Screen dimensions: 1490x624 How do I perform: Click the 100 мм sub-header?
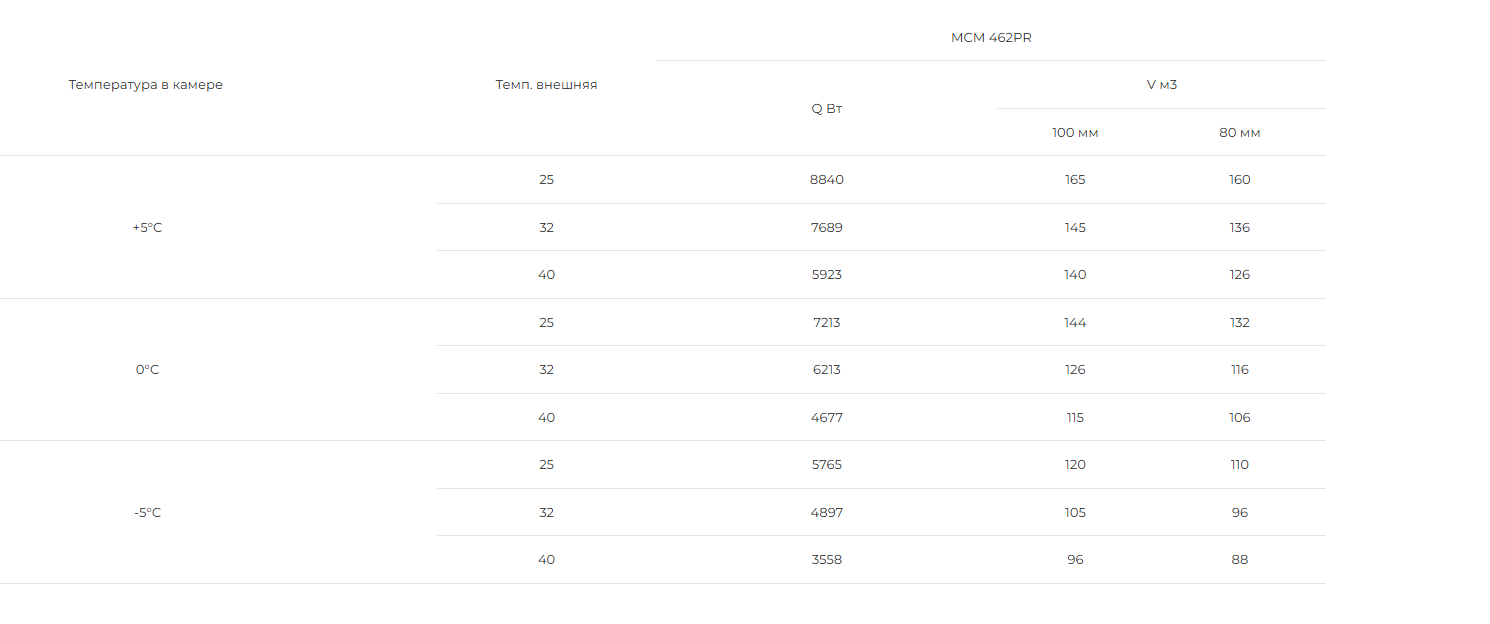[1075, 133]
